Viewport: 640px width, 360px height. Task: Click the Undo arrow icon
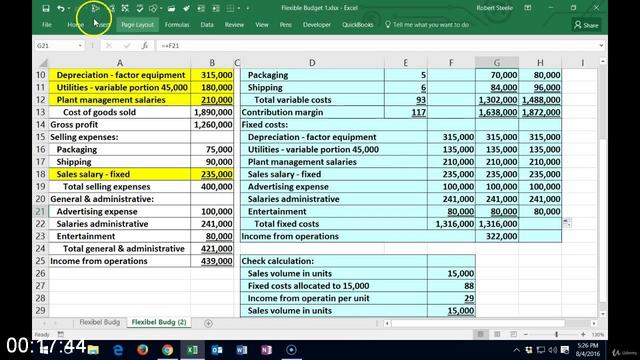(x=61, y=8)
